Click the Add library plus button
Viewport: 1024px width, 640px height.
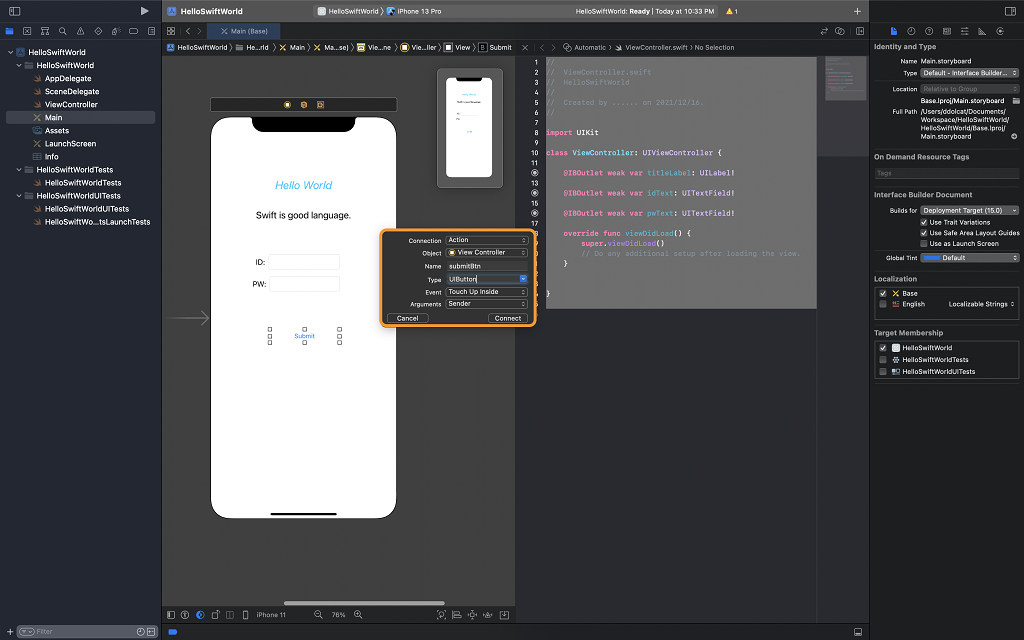857,11
